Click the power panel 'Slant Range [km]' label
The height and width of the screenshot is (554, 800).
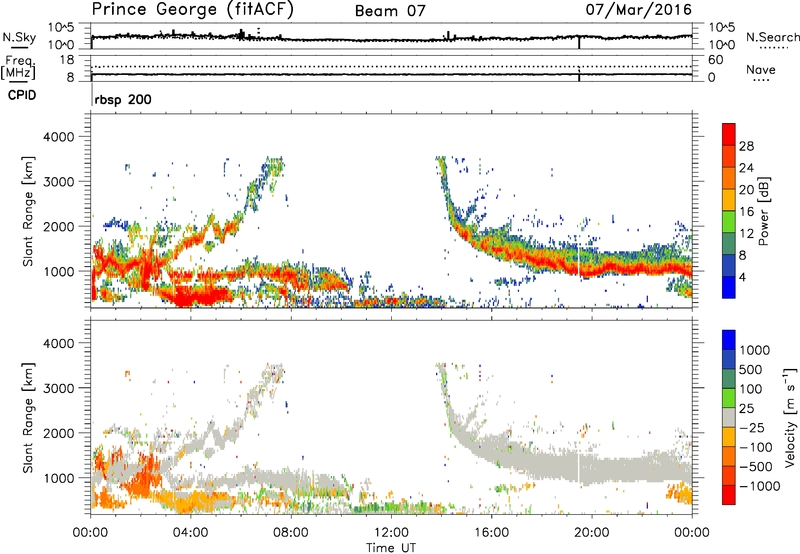(28, 211)
